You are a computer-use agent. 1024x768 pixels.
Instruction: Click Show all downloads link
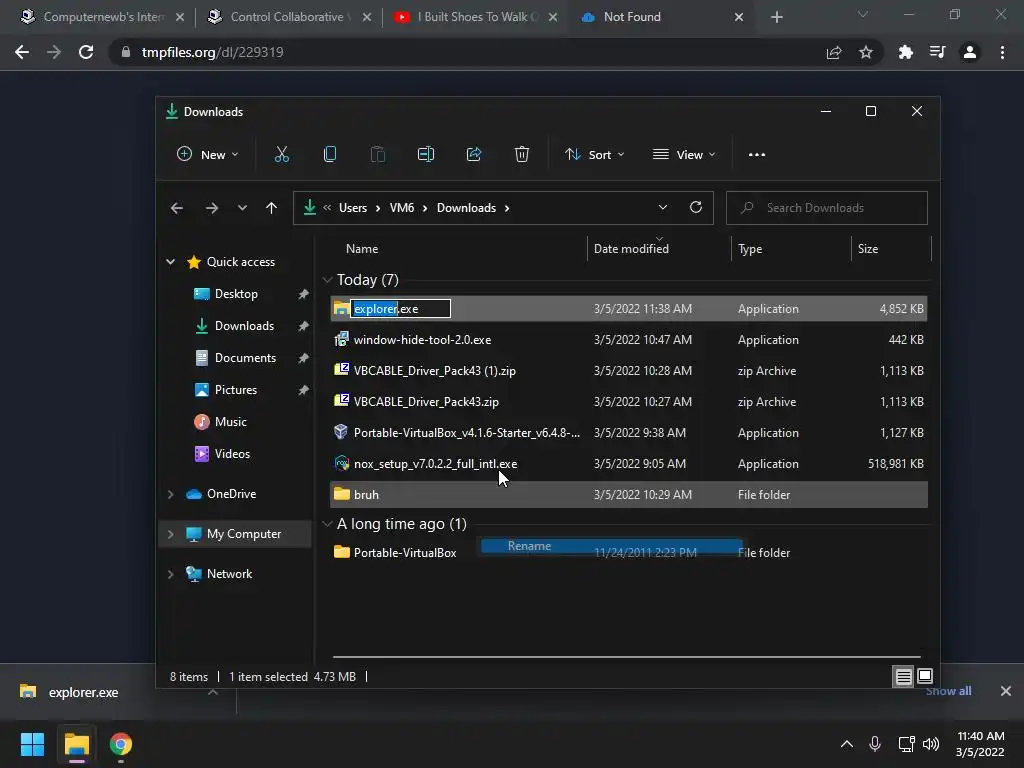(x=948, y=691)
